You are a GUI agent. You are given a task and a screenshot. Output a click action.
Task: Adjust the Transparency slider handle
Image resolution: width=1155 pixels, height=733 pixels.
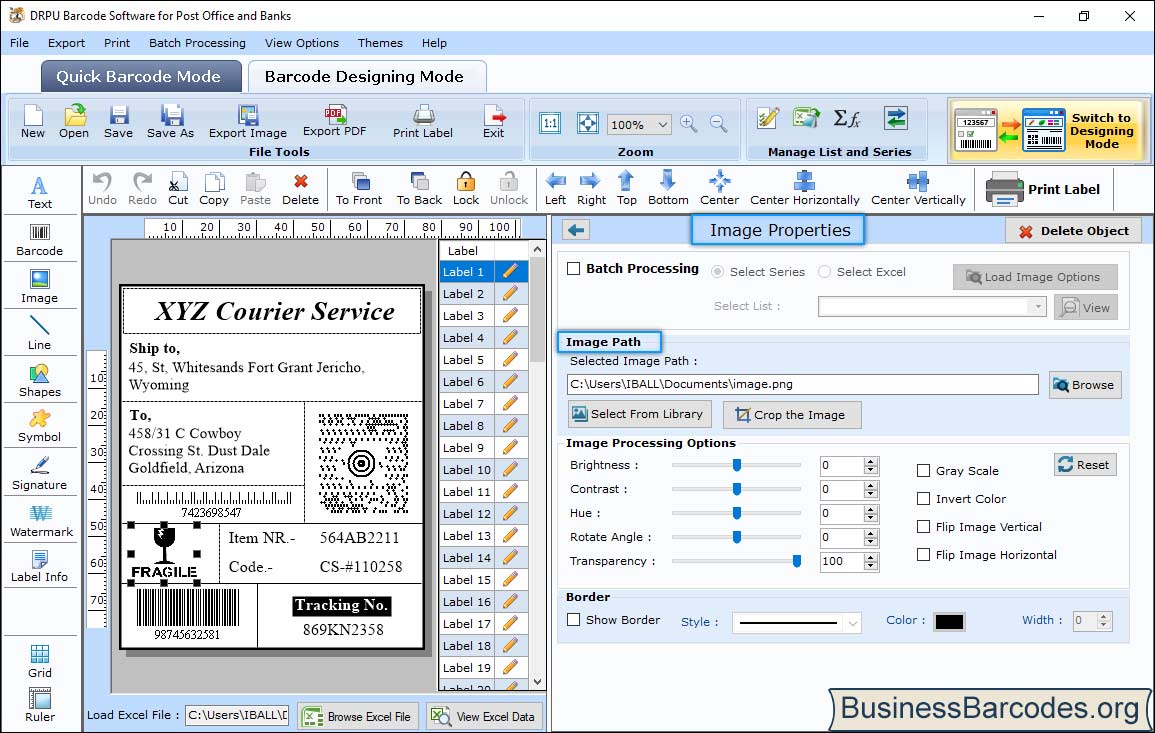(x=796, y=561)
